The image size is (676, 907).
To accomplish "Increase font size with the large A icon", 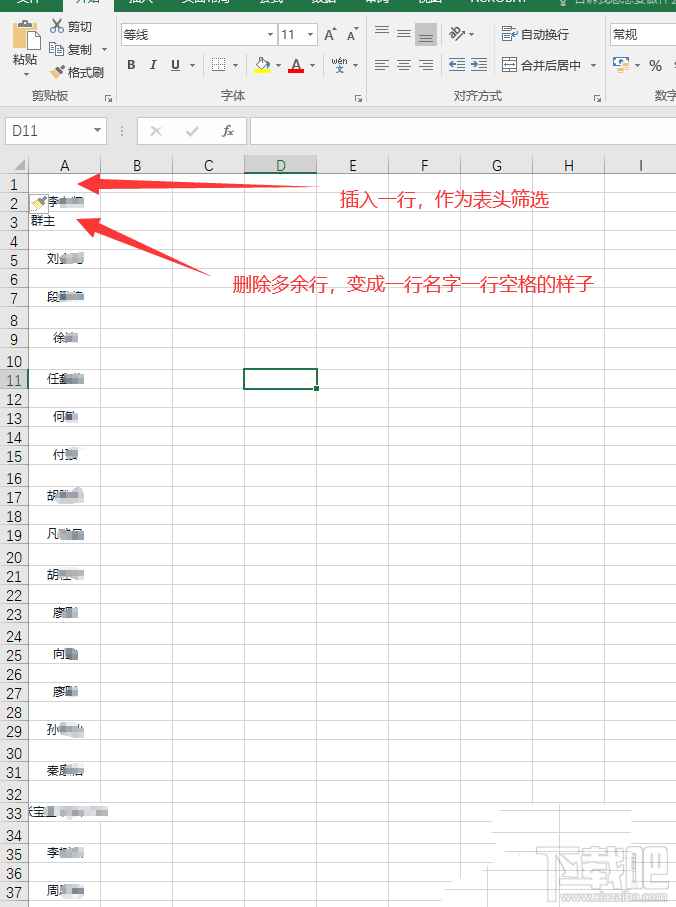I will click(330, 35).
